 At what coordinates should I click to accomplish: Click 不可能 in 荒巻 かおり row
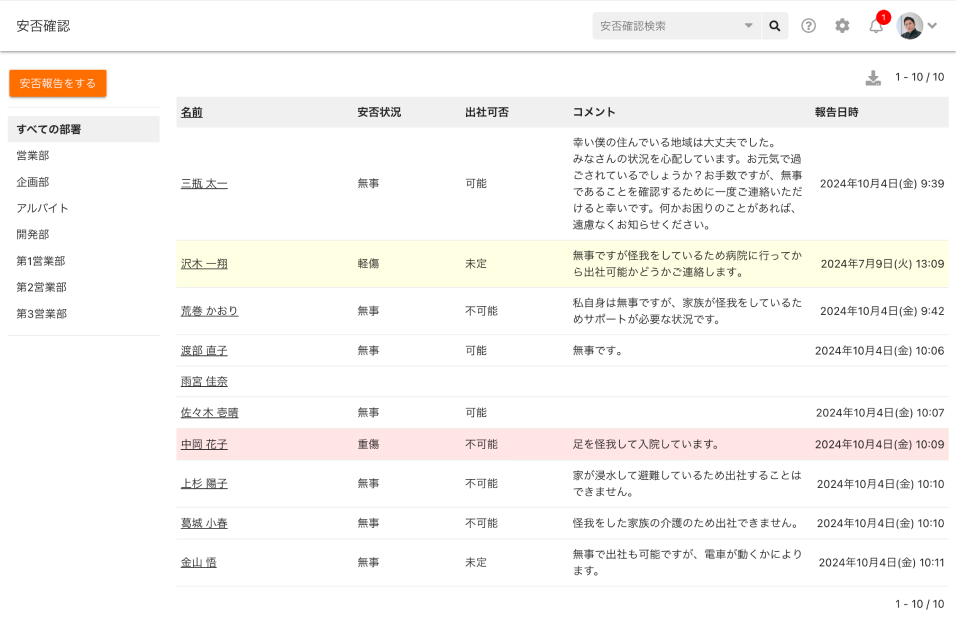482,311
